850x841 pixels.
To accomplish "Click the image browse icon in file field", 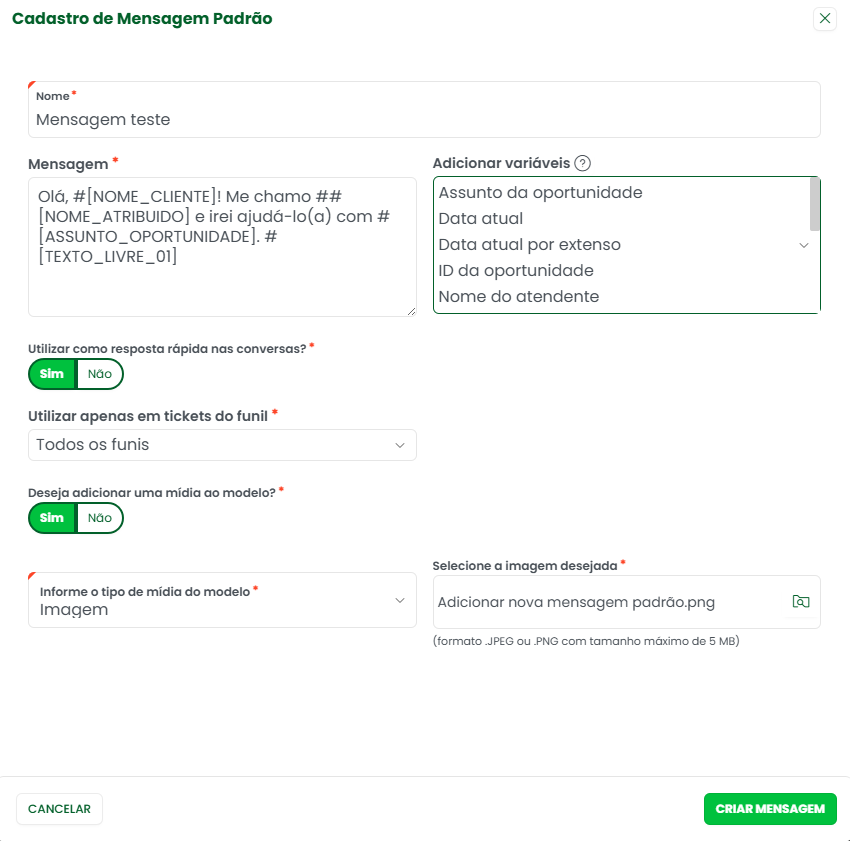I will [800, 602].
